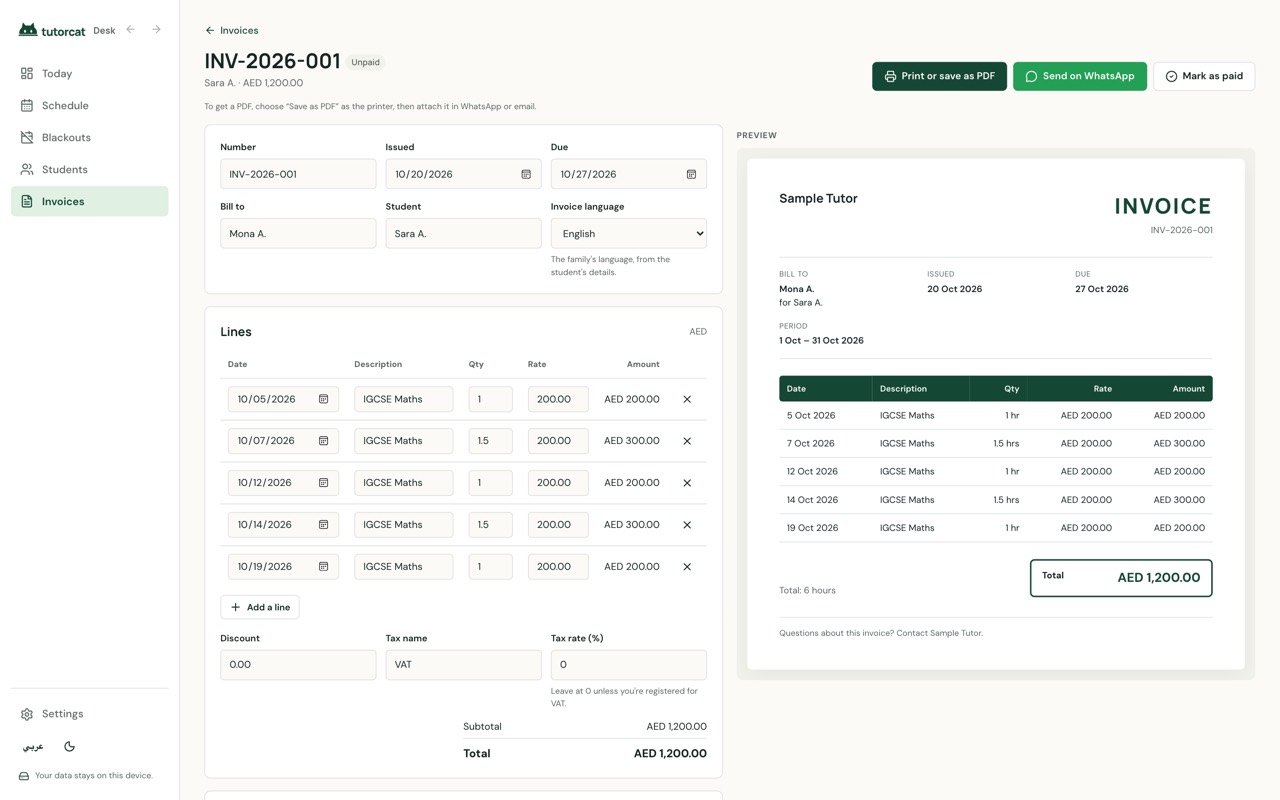Toggle dark mode moon icon
This screenshot has width=1280, height=800.
pyautogui.click(x=69, y=746)
